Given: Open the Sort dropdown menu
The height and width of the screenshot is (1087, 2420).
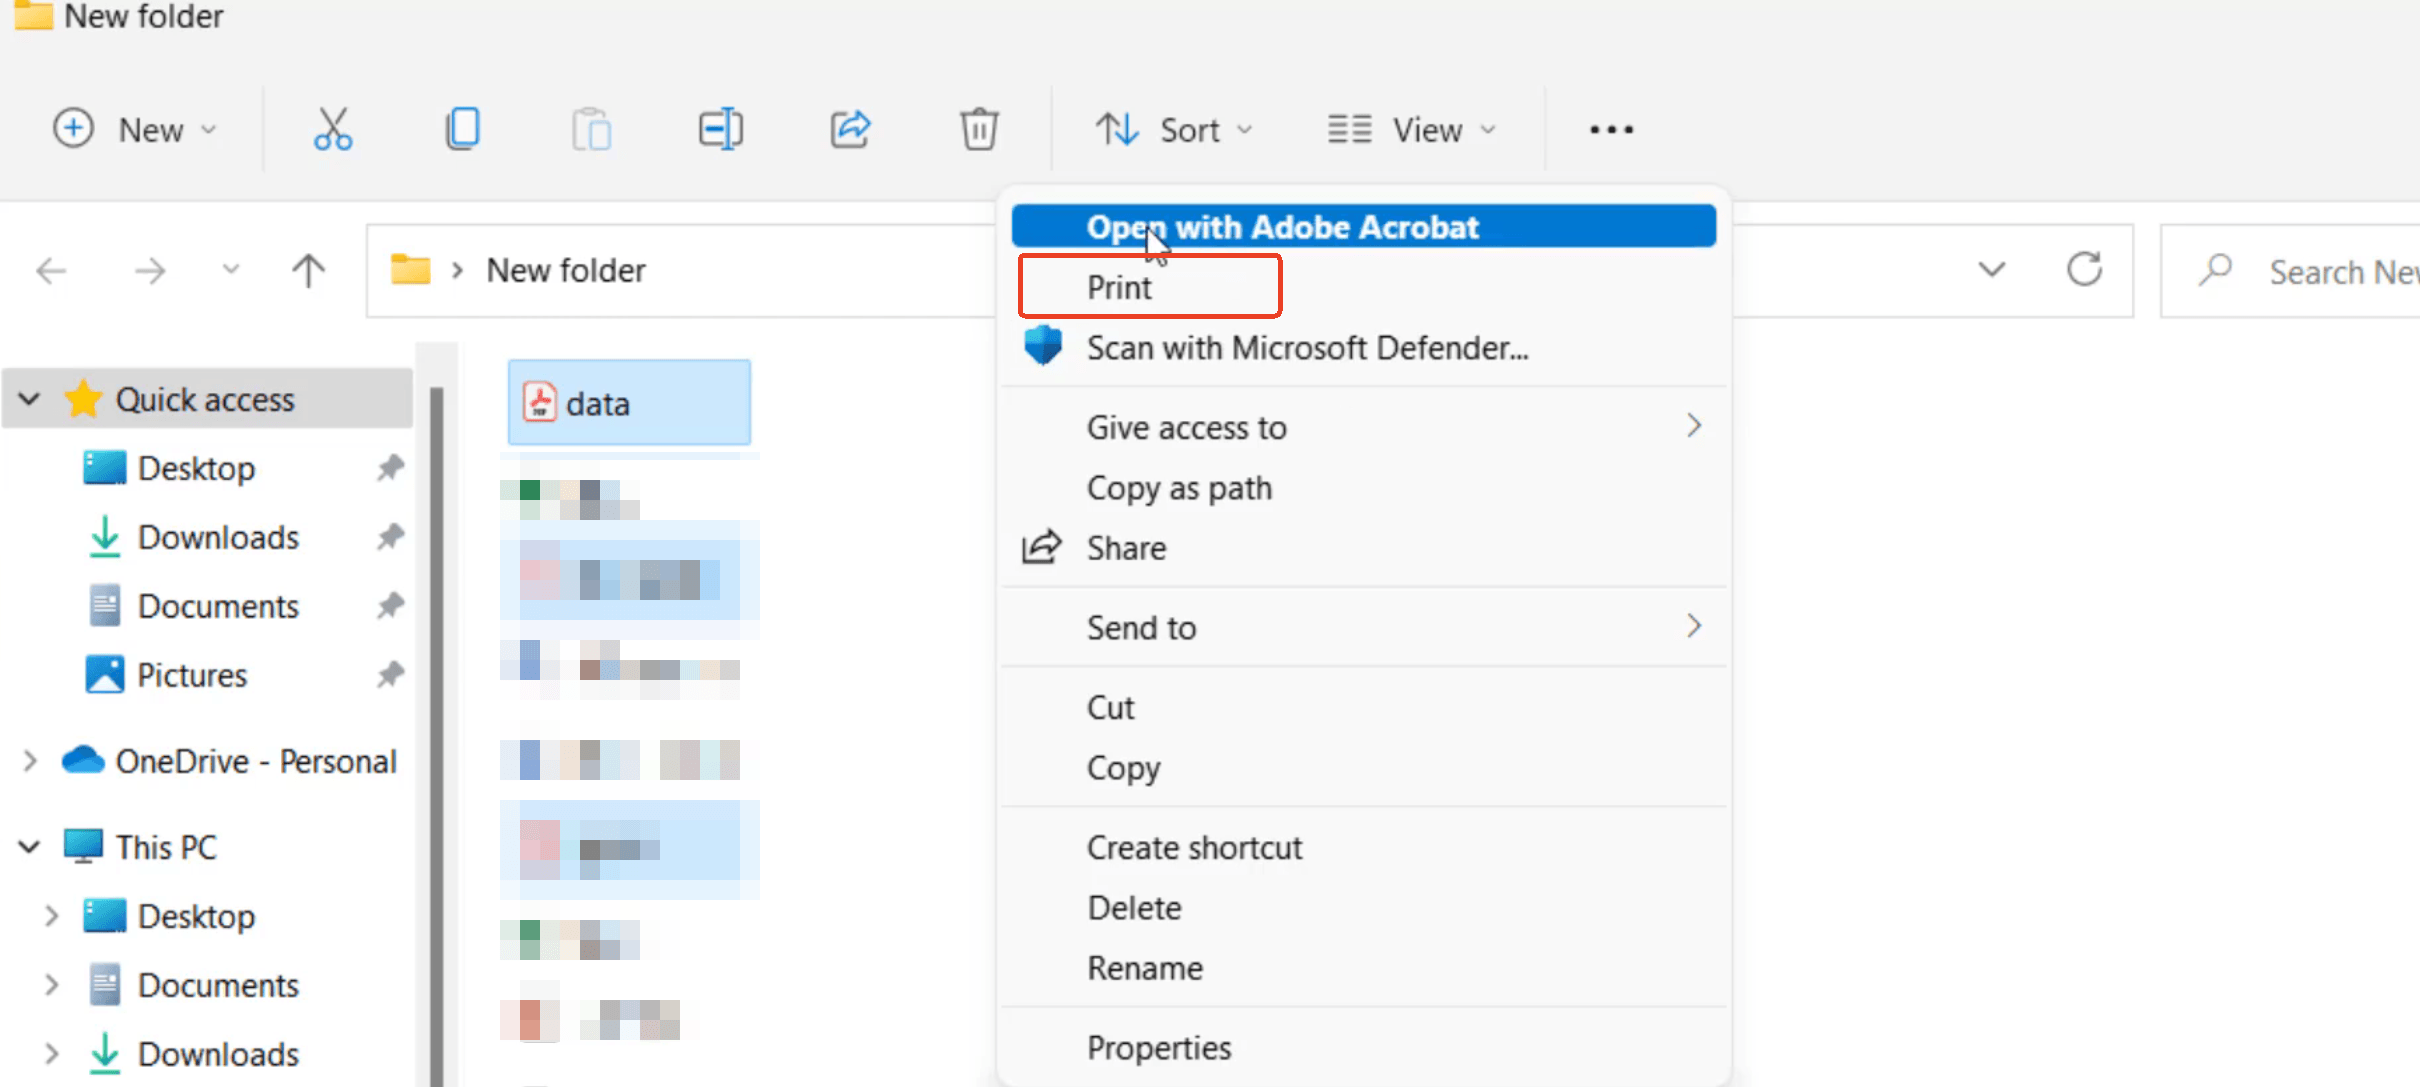Looking at the screenshot, I should pos(1174,129).
